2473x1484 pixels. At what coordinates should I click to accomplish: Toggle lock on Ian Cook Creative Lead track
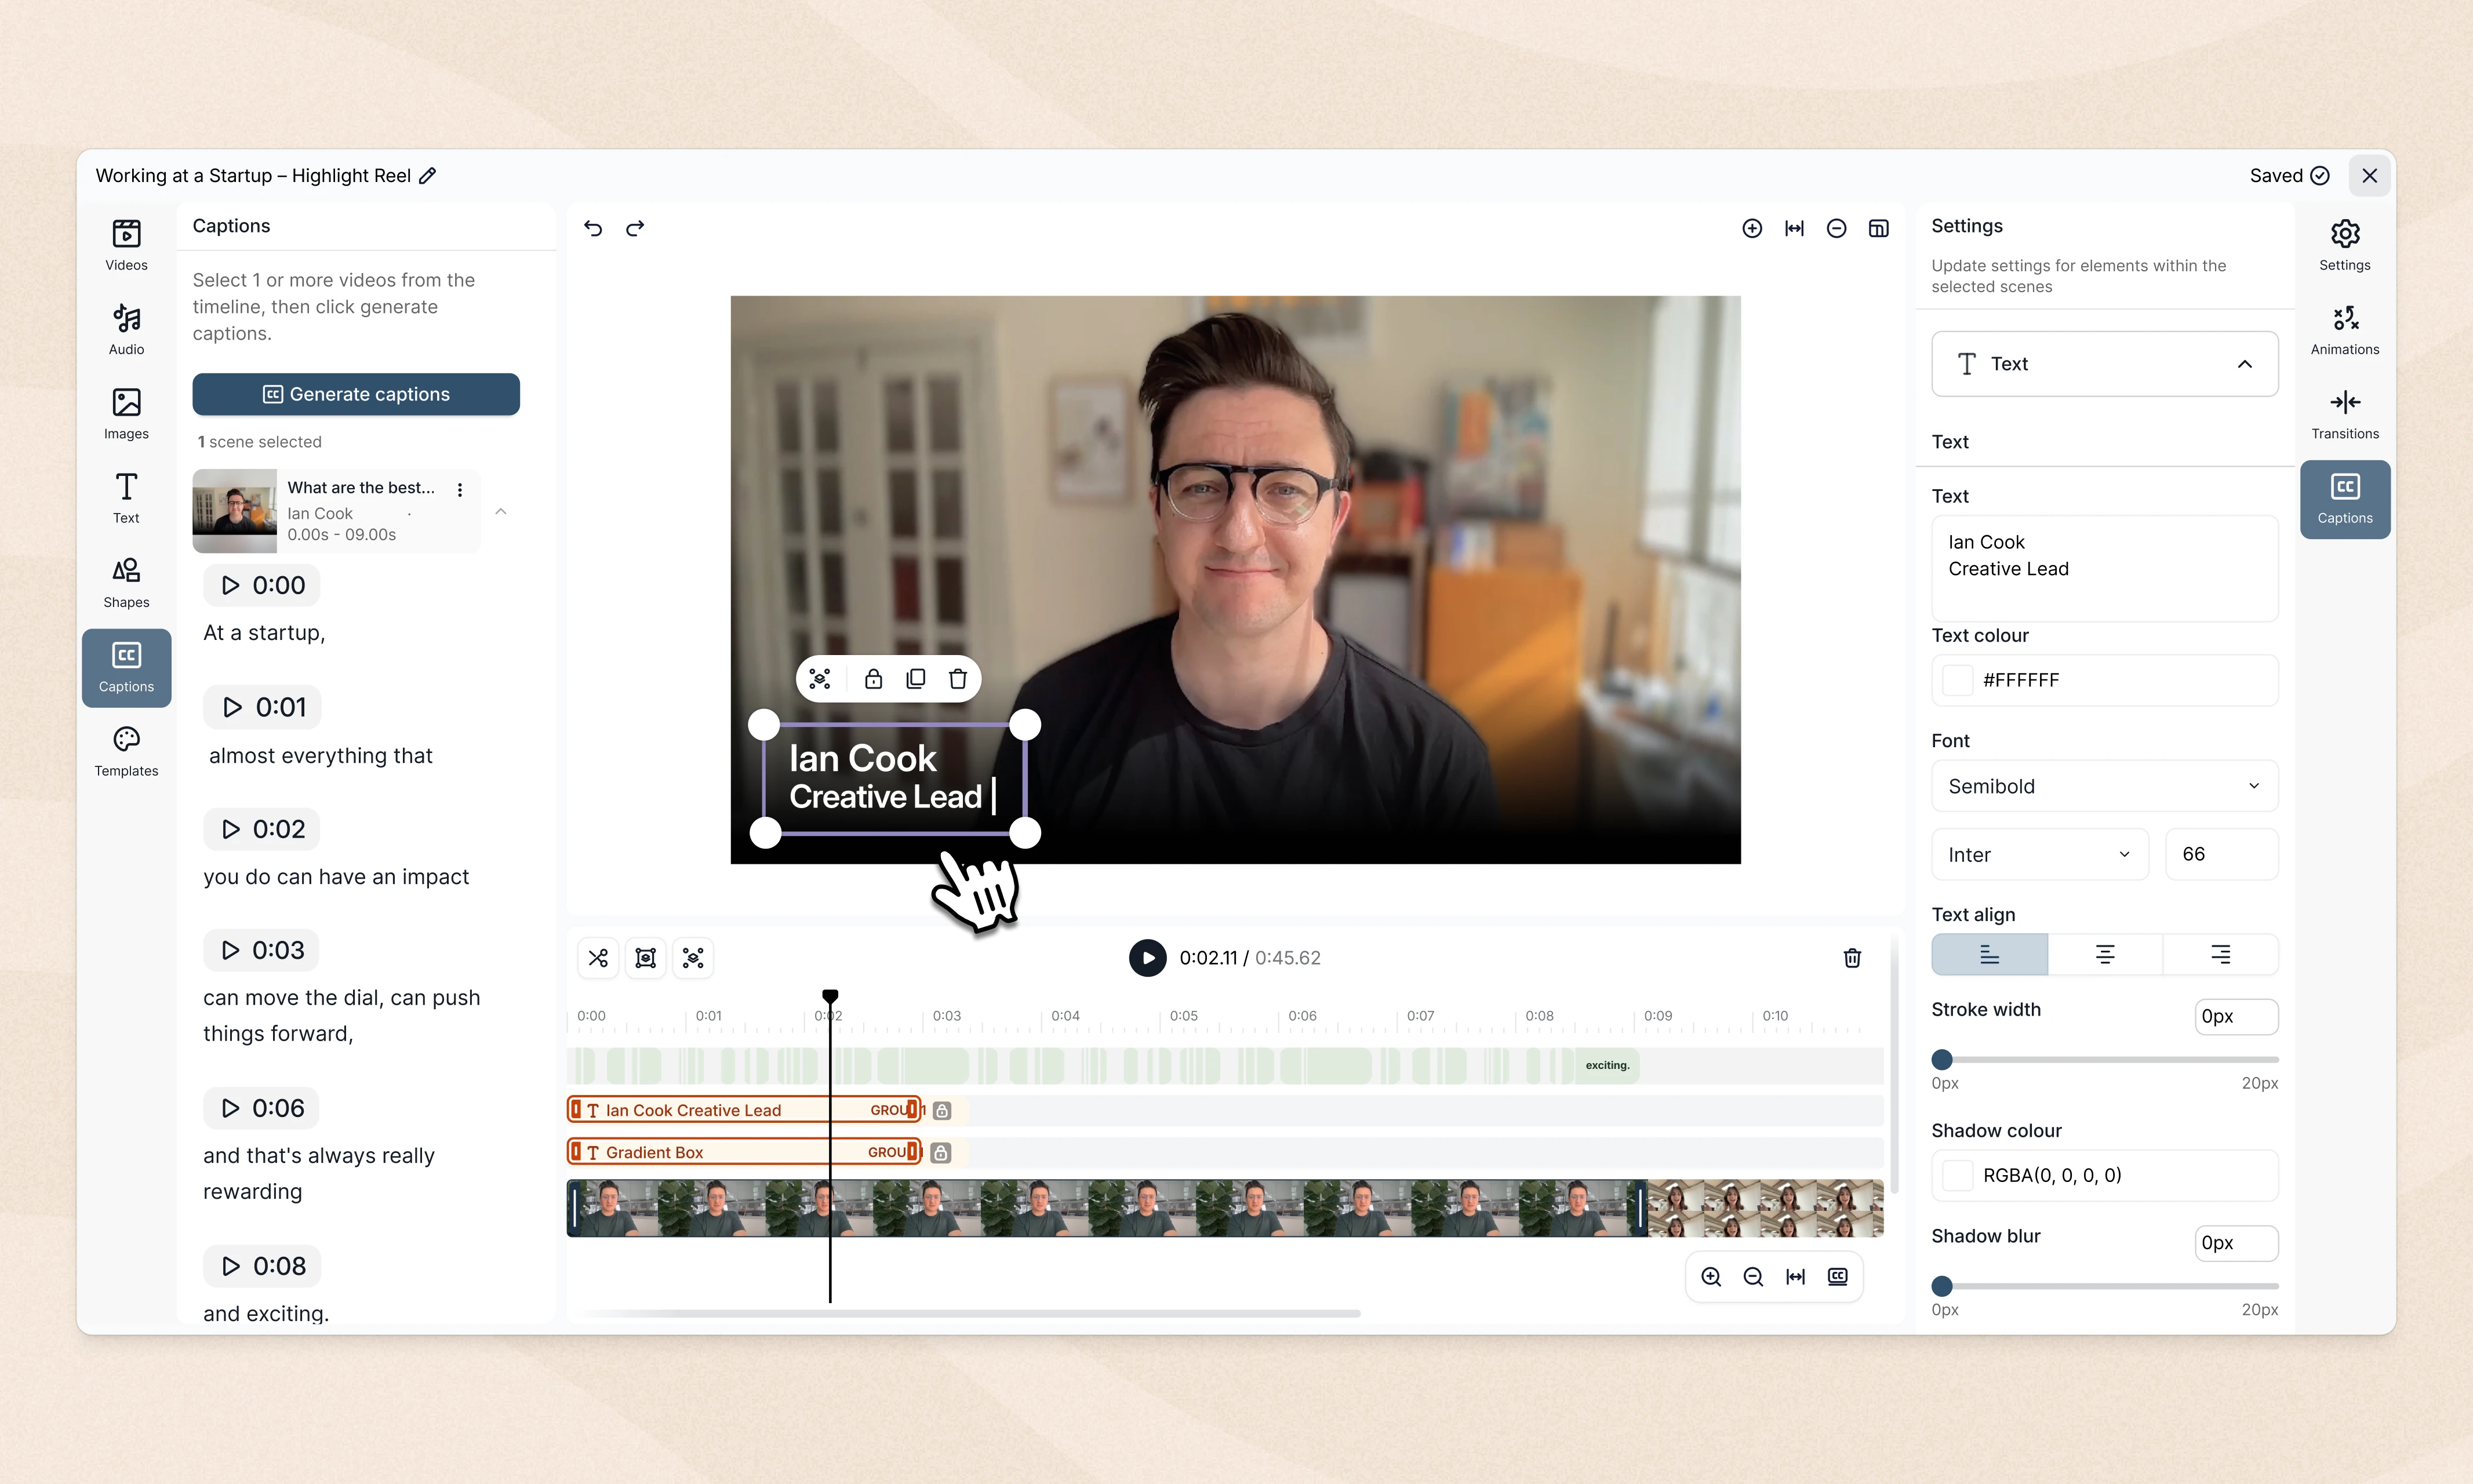(942, 1111)
